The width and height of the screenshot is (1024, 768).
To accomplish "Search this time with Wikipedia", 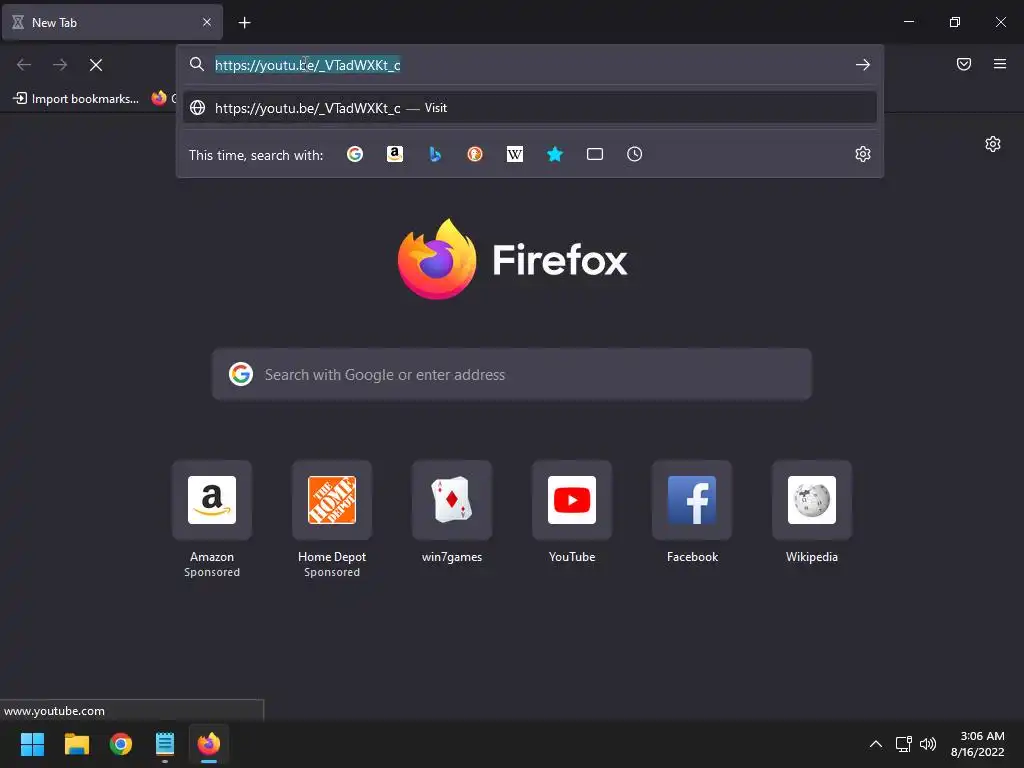I will [515, 154].
